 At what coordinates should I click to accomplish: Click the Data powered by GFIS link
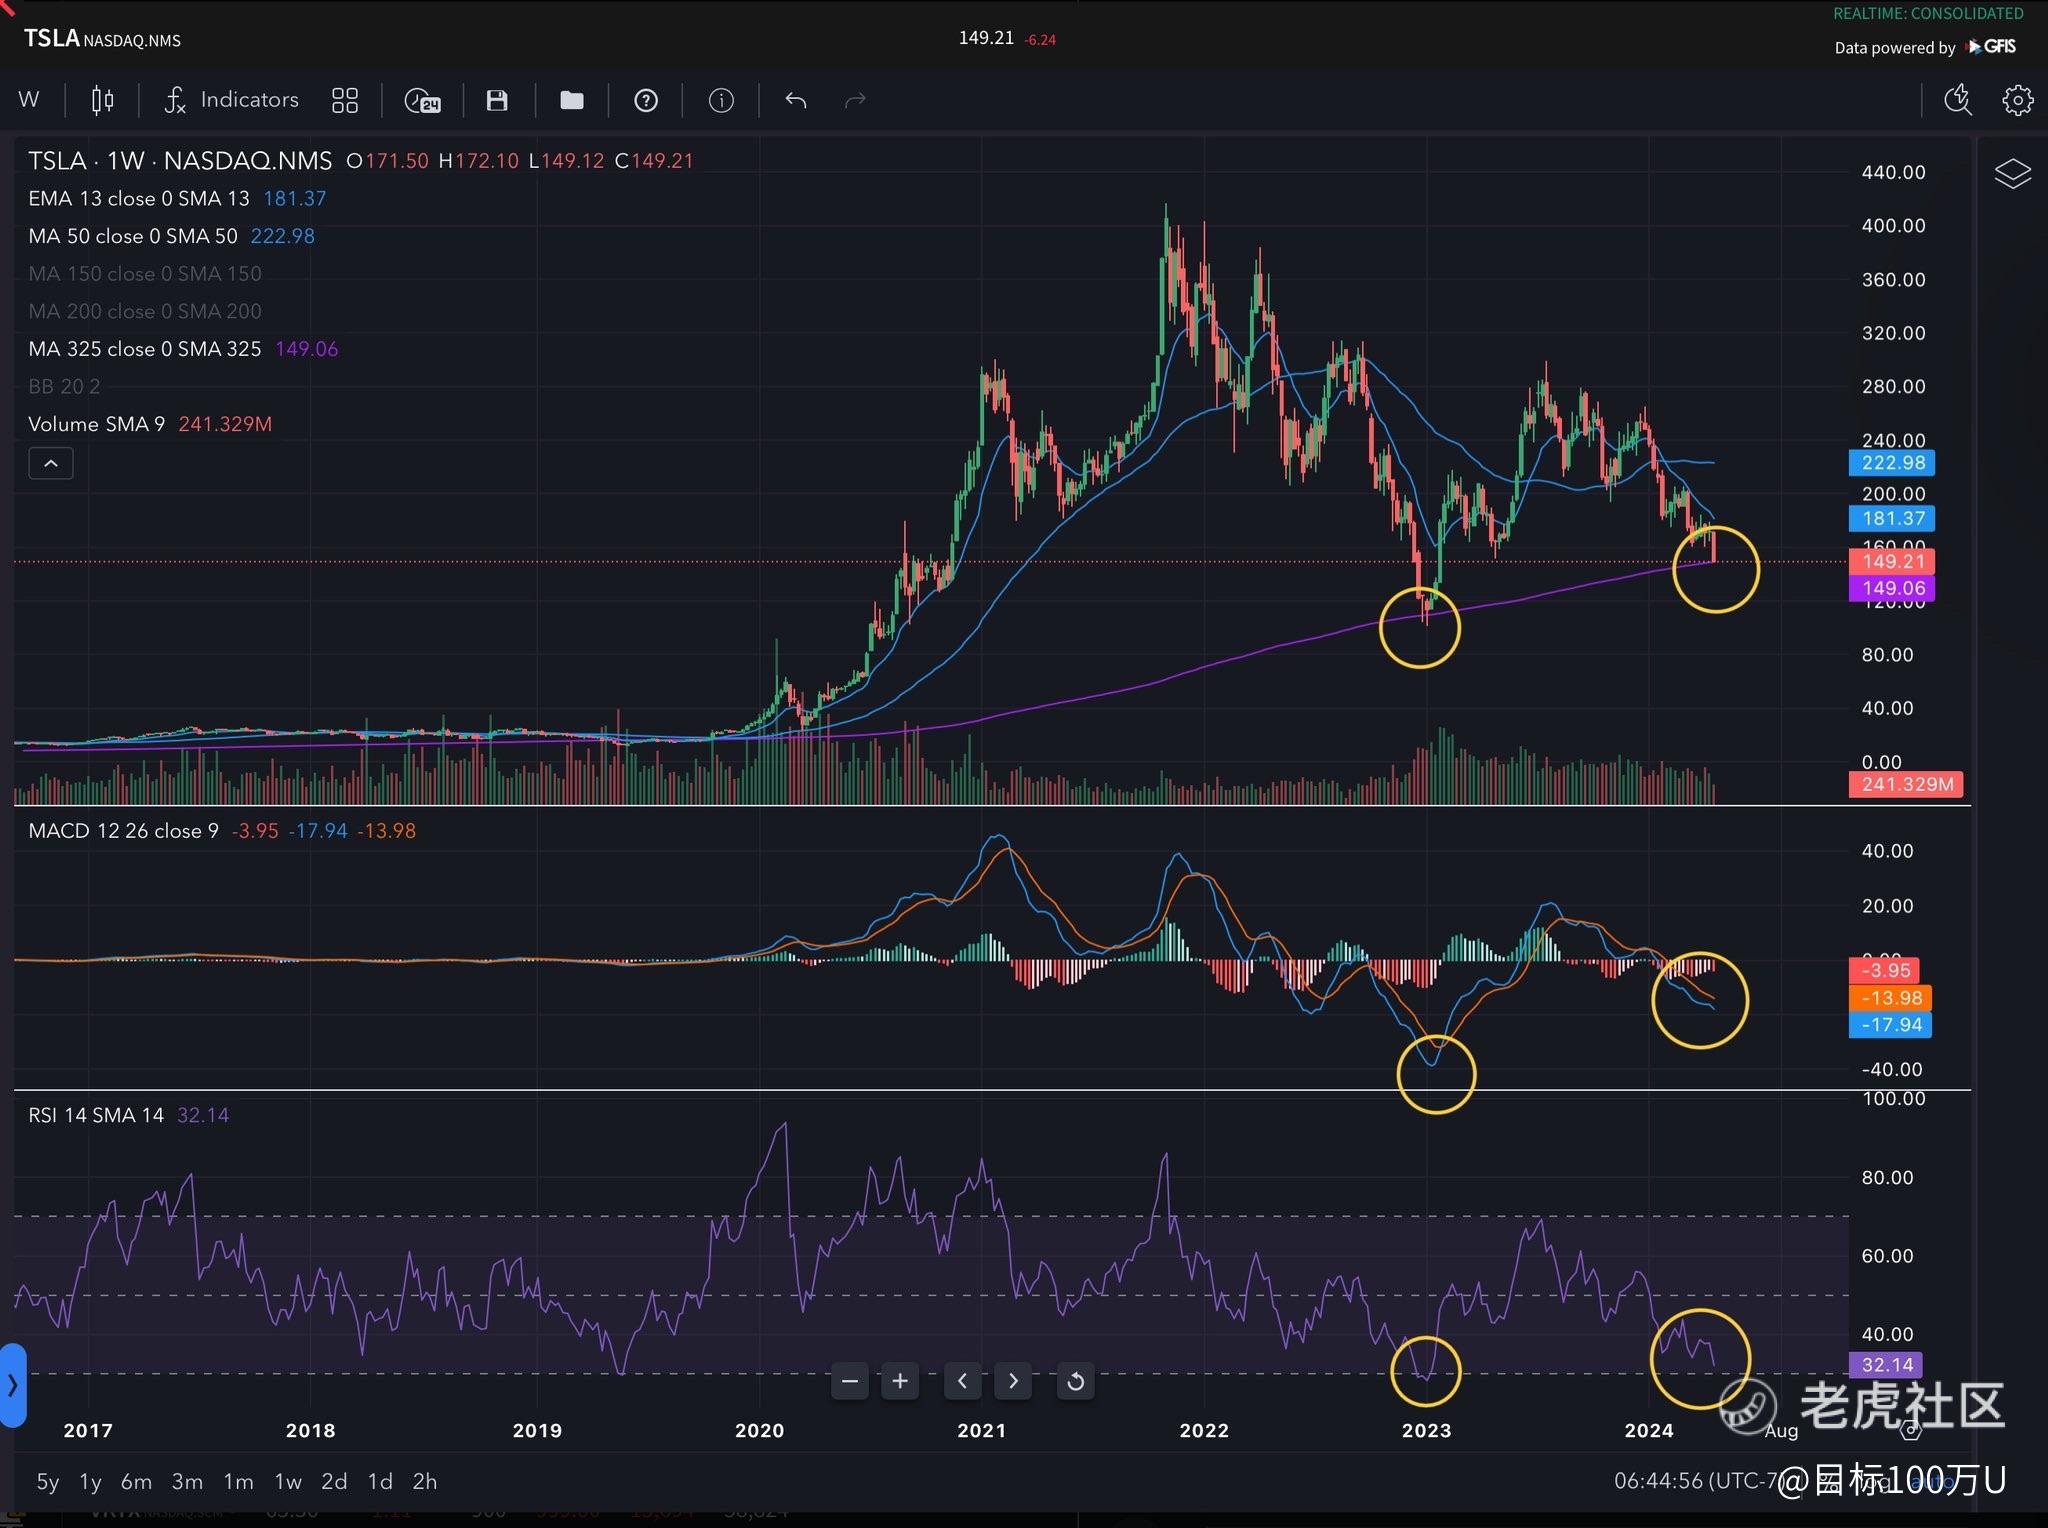point(1925,47)
